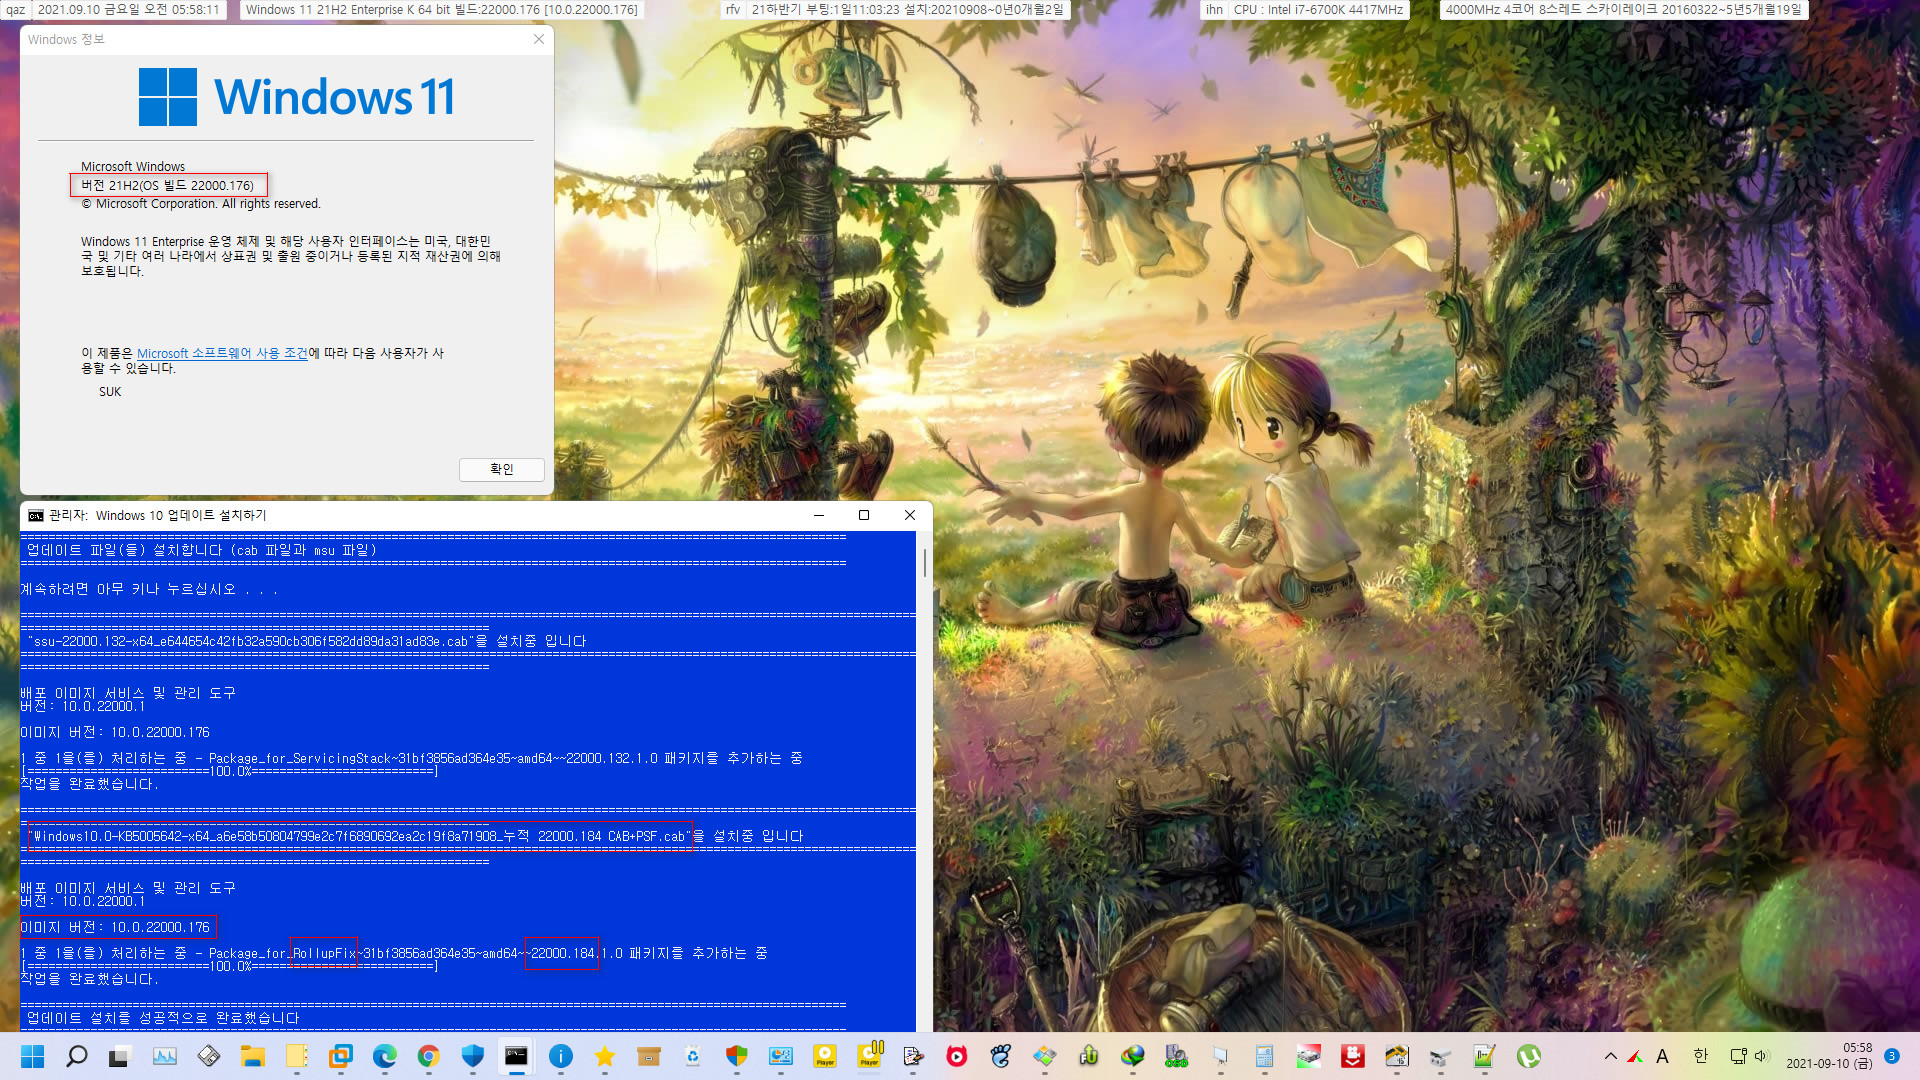Show hidden tray icons chevron
1920x1080 pixels.
click(x=1610, y=1056)
